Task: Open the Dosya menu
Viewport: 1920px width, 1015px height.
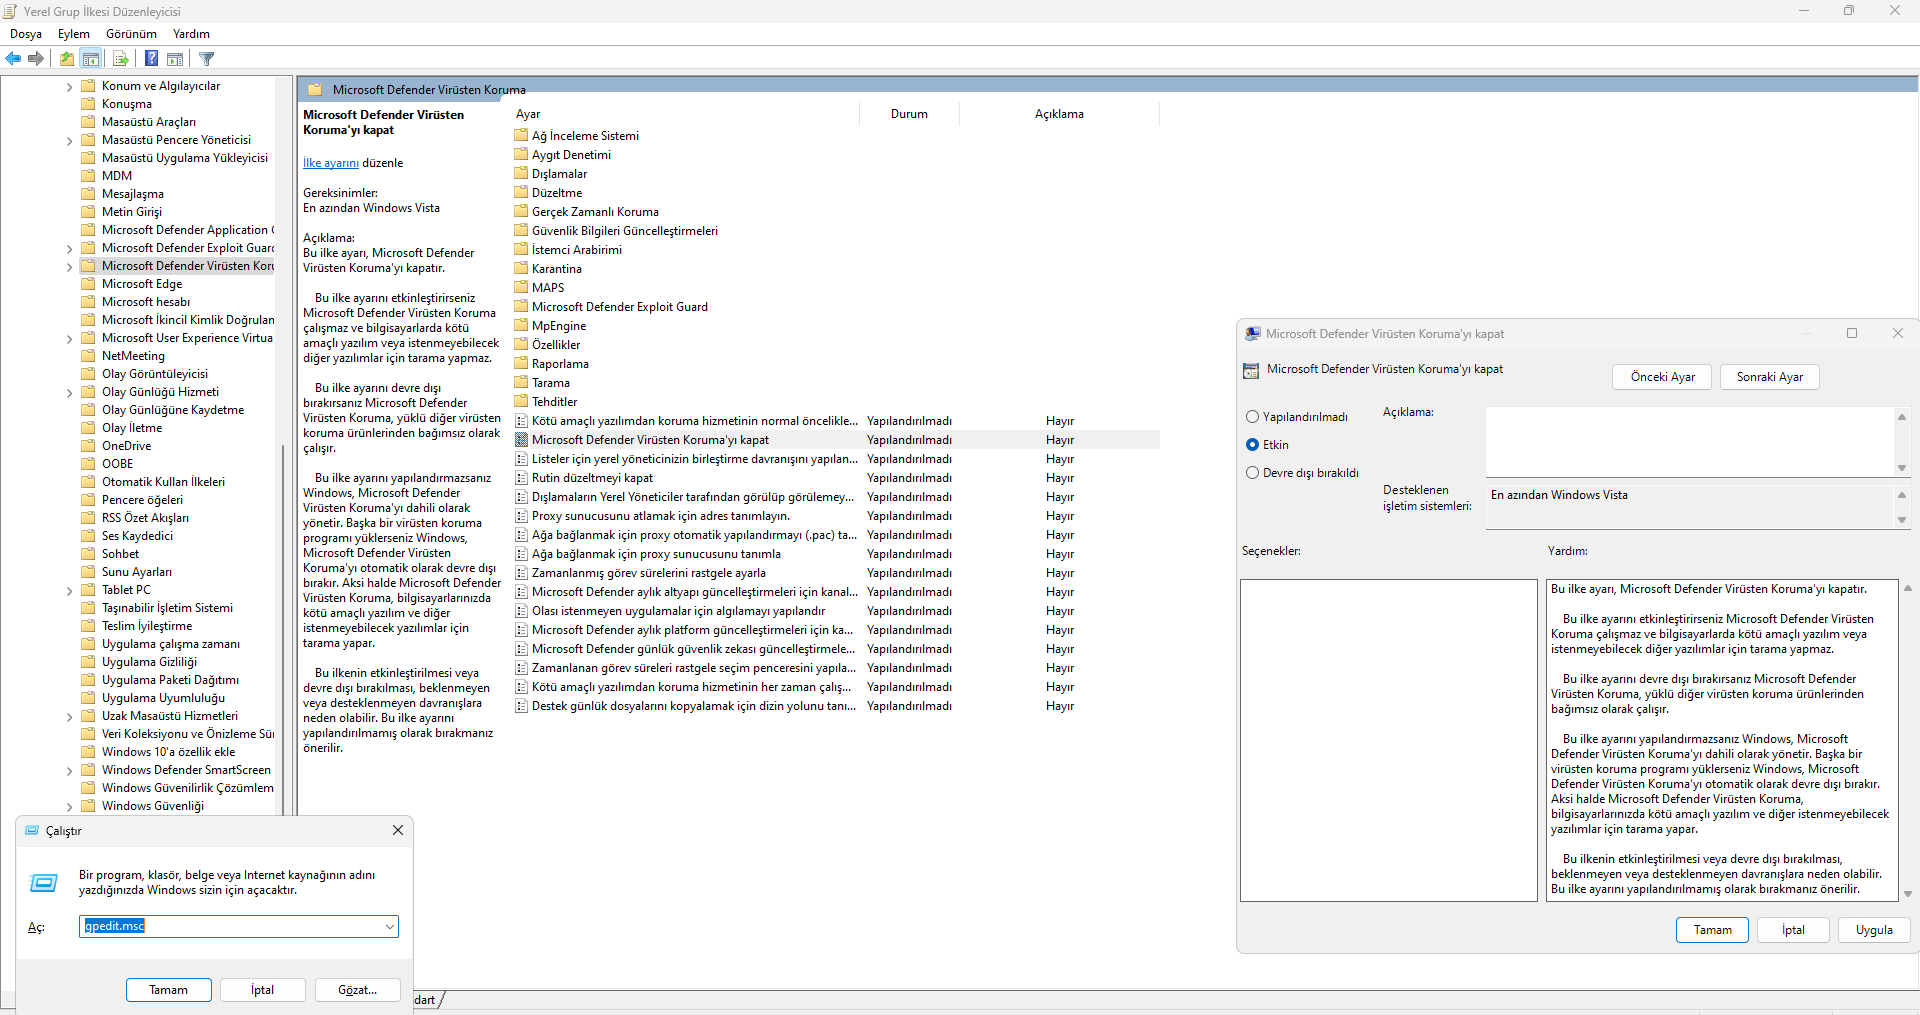Action: [26, 34]
